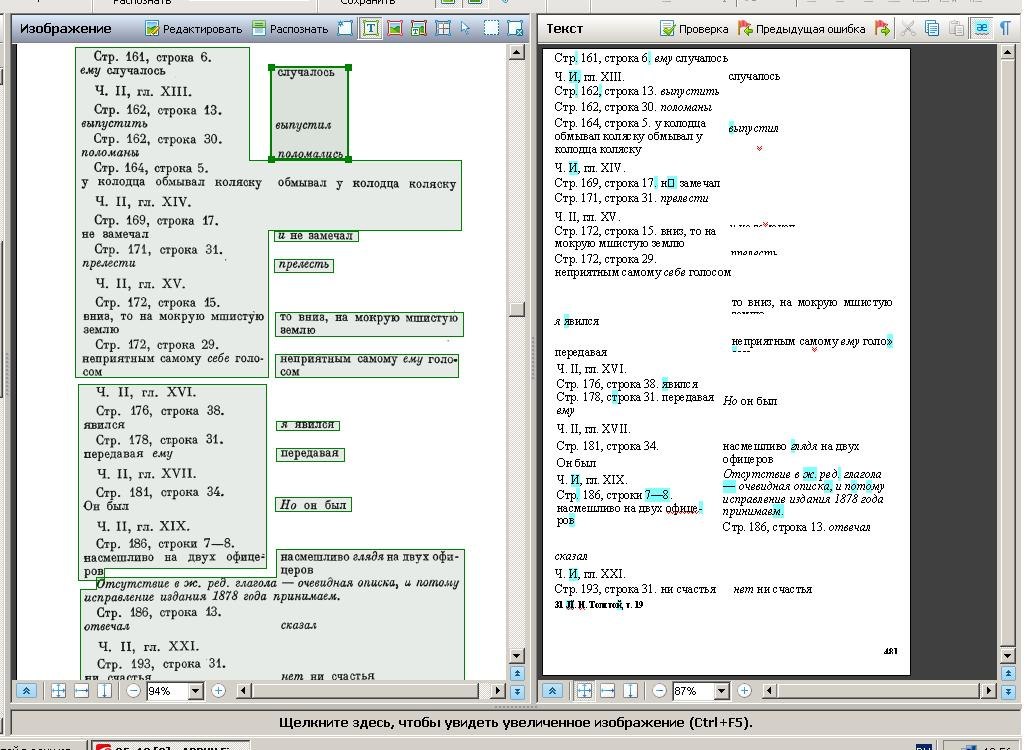
Task: Select the draw recognition area tool
Action: pyautogui.click(x=345, y=28)
